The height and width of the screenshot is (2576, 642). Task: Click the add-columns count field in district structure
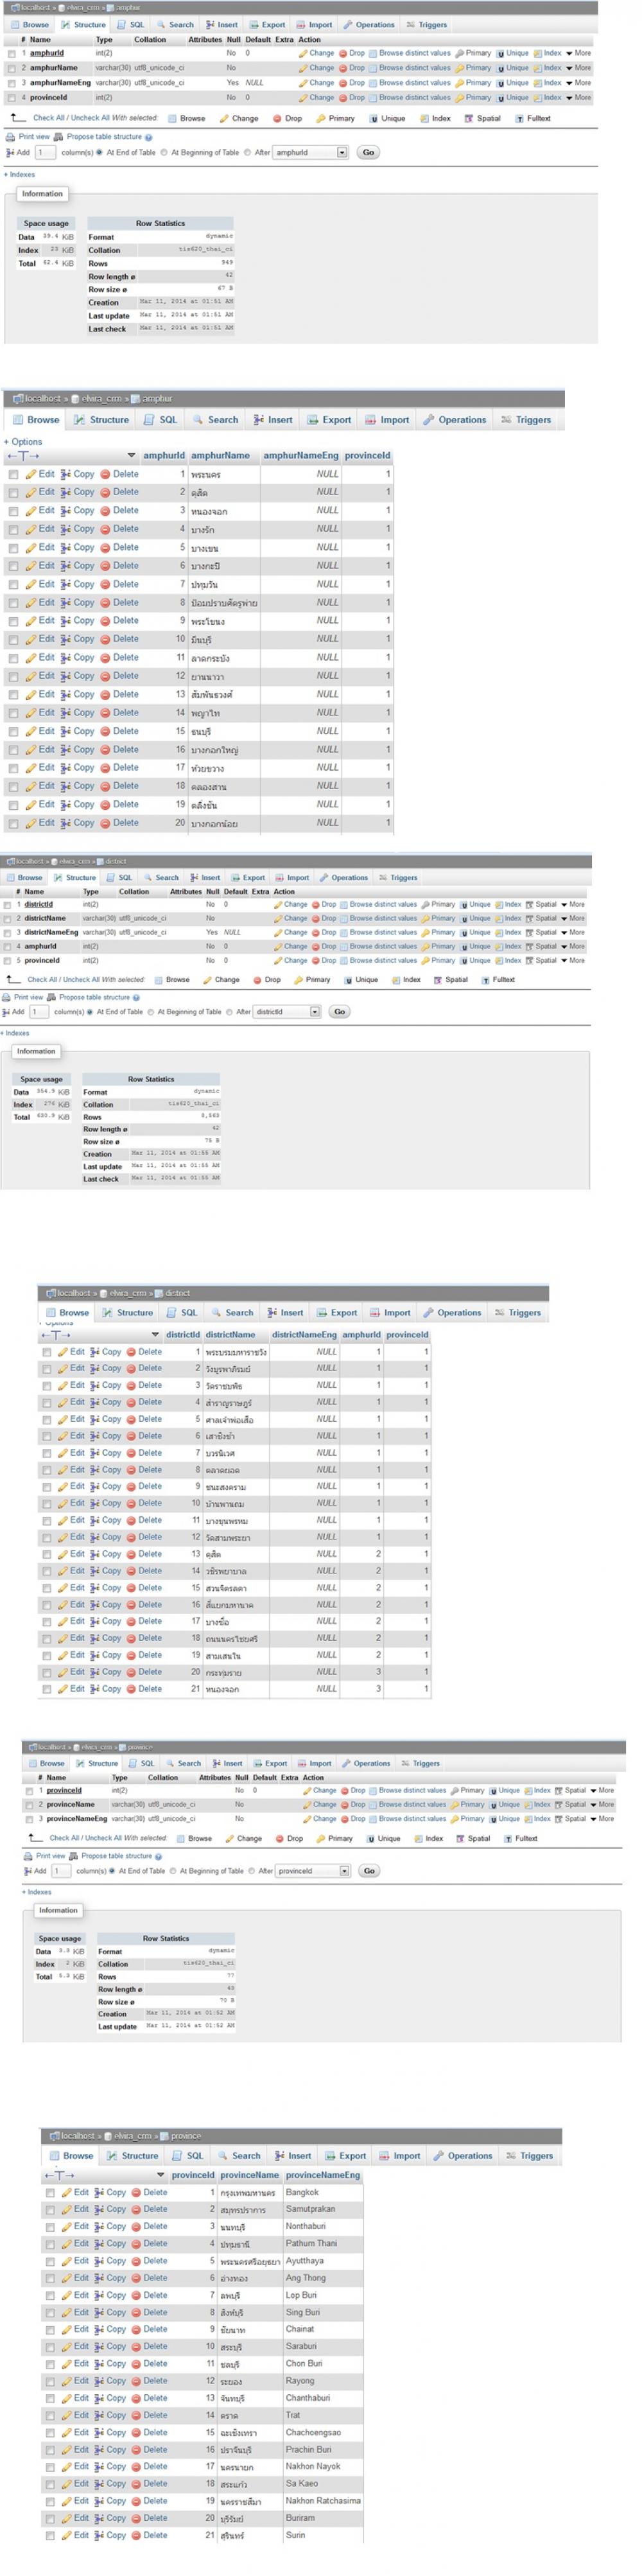pyautogui.click(x=39, y=1012)
